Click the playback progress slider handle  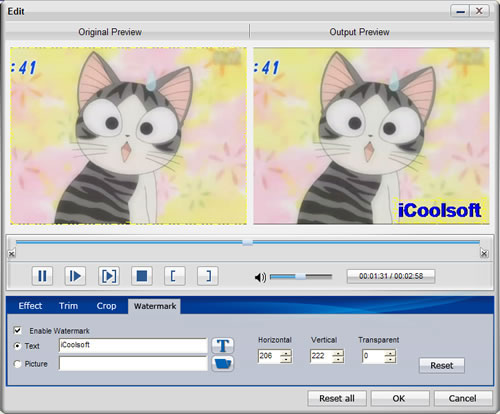click(x=247, y=242)
